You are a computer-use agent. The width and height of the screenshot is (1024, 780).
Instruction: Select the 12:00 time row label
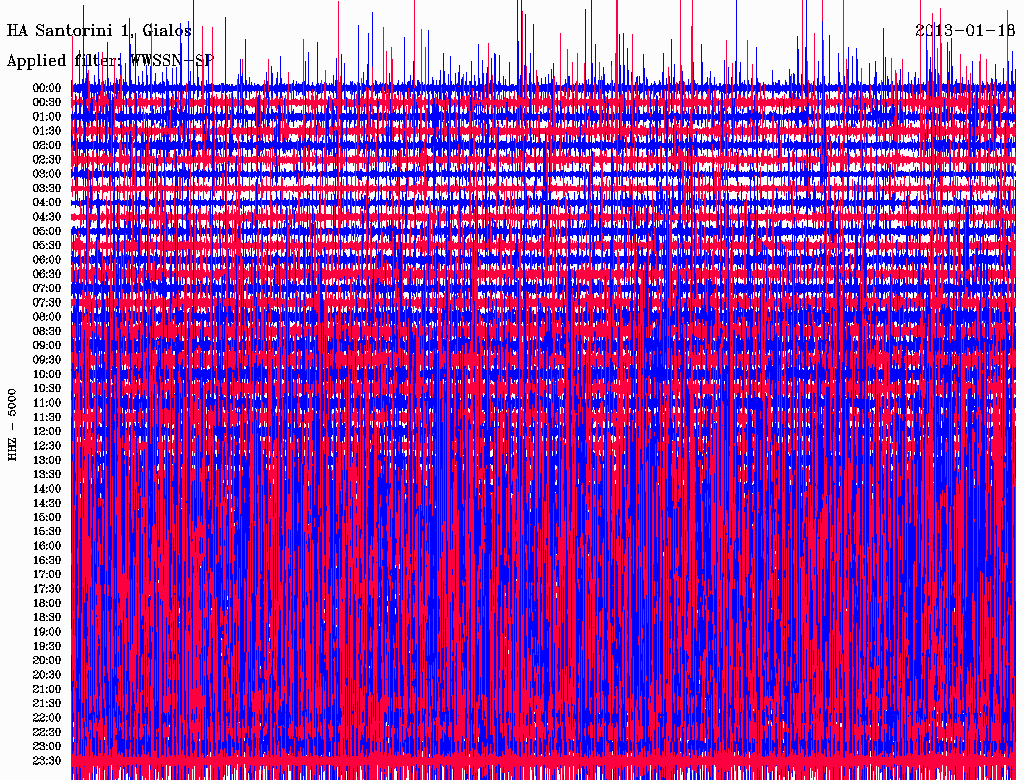[47, 432]
